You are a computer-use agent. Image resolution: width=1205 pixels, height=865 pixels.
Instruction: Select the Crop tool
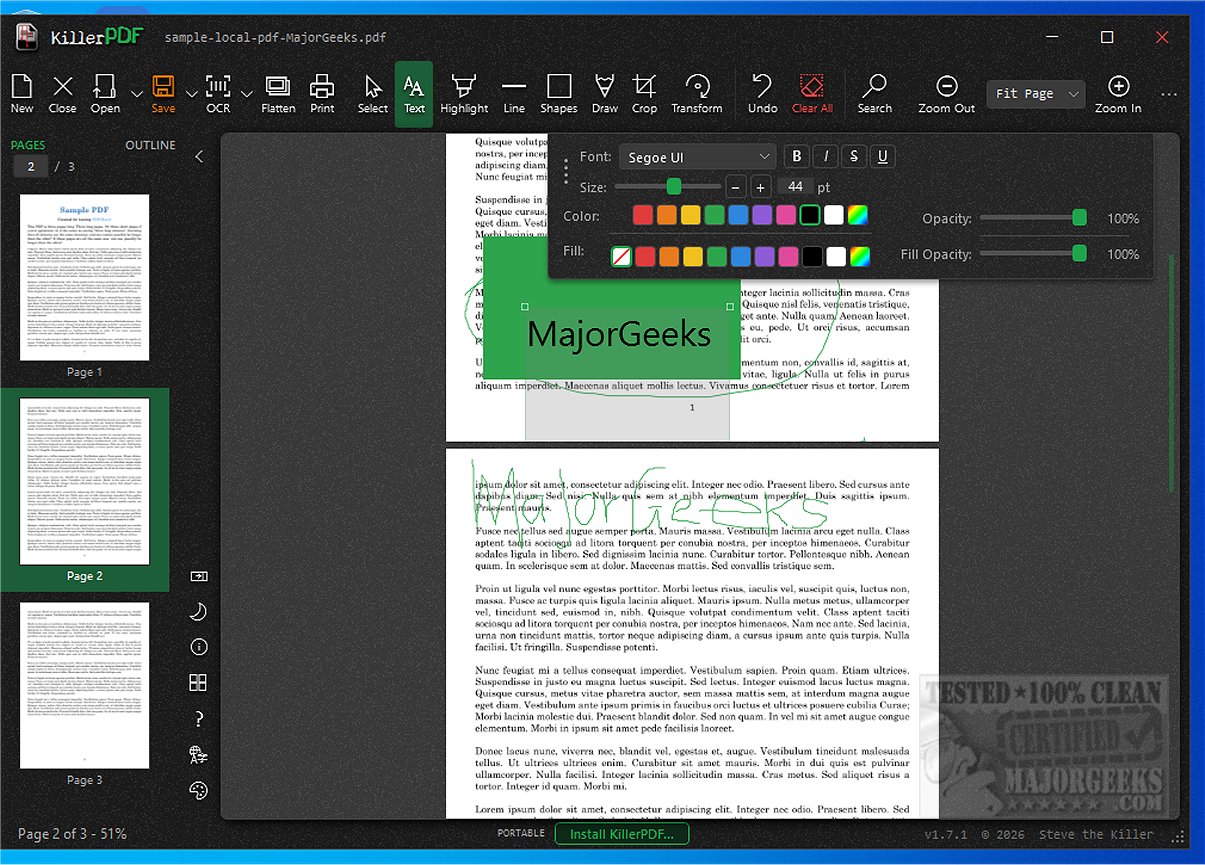[x=645, y=94]
